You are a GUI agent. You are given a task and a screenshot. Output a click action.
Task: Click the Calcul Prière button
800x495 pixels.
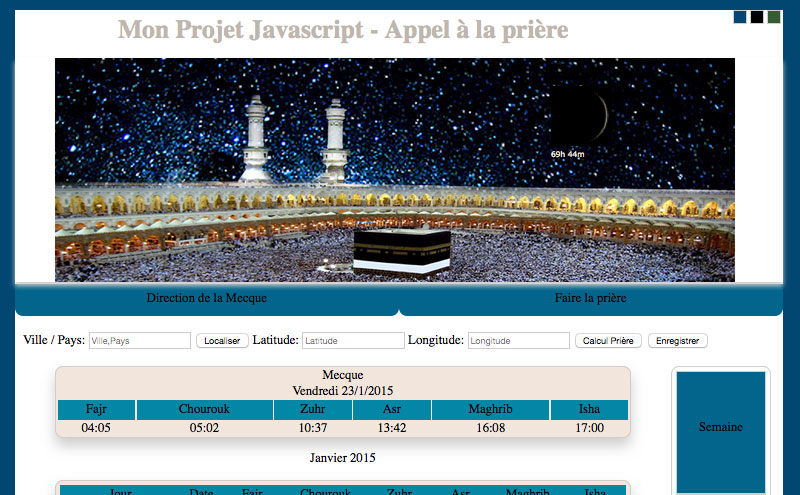(608, 340)
